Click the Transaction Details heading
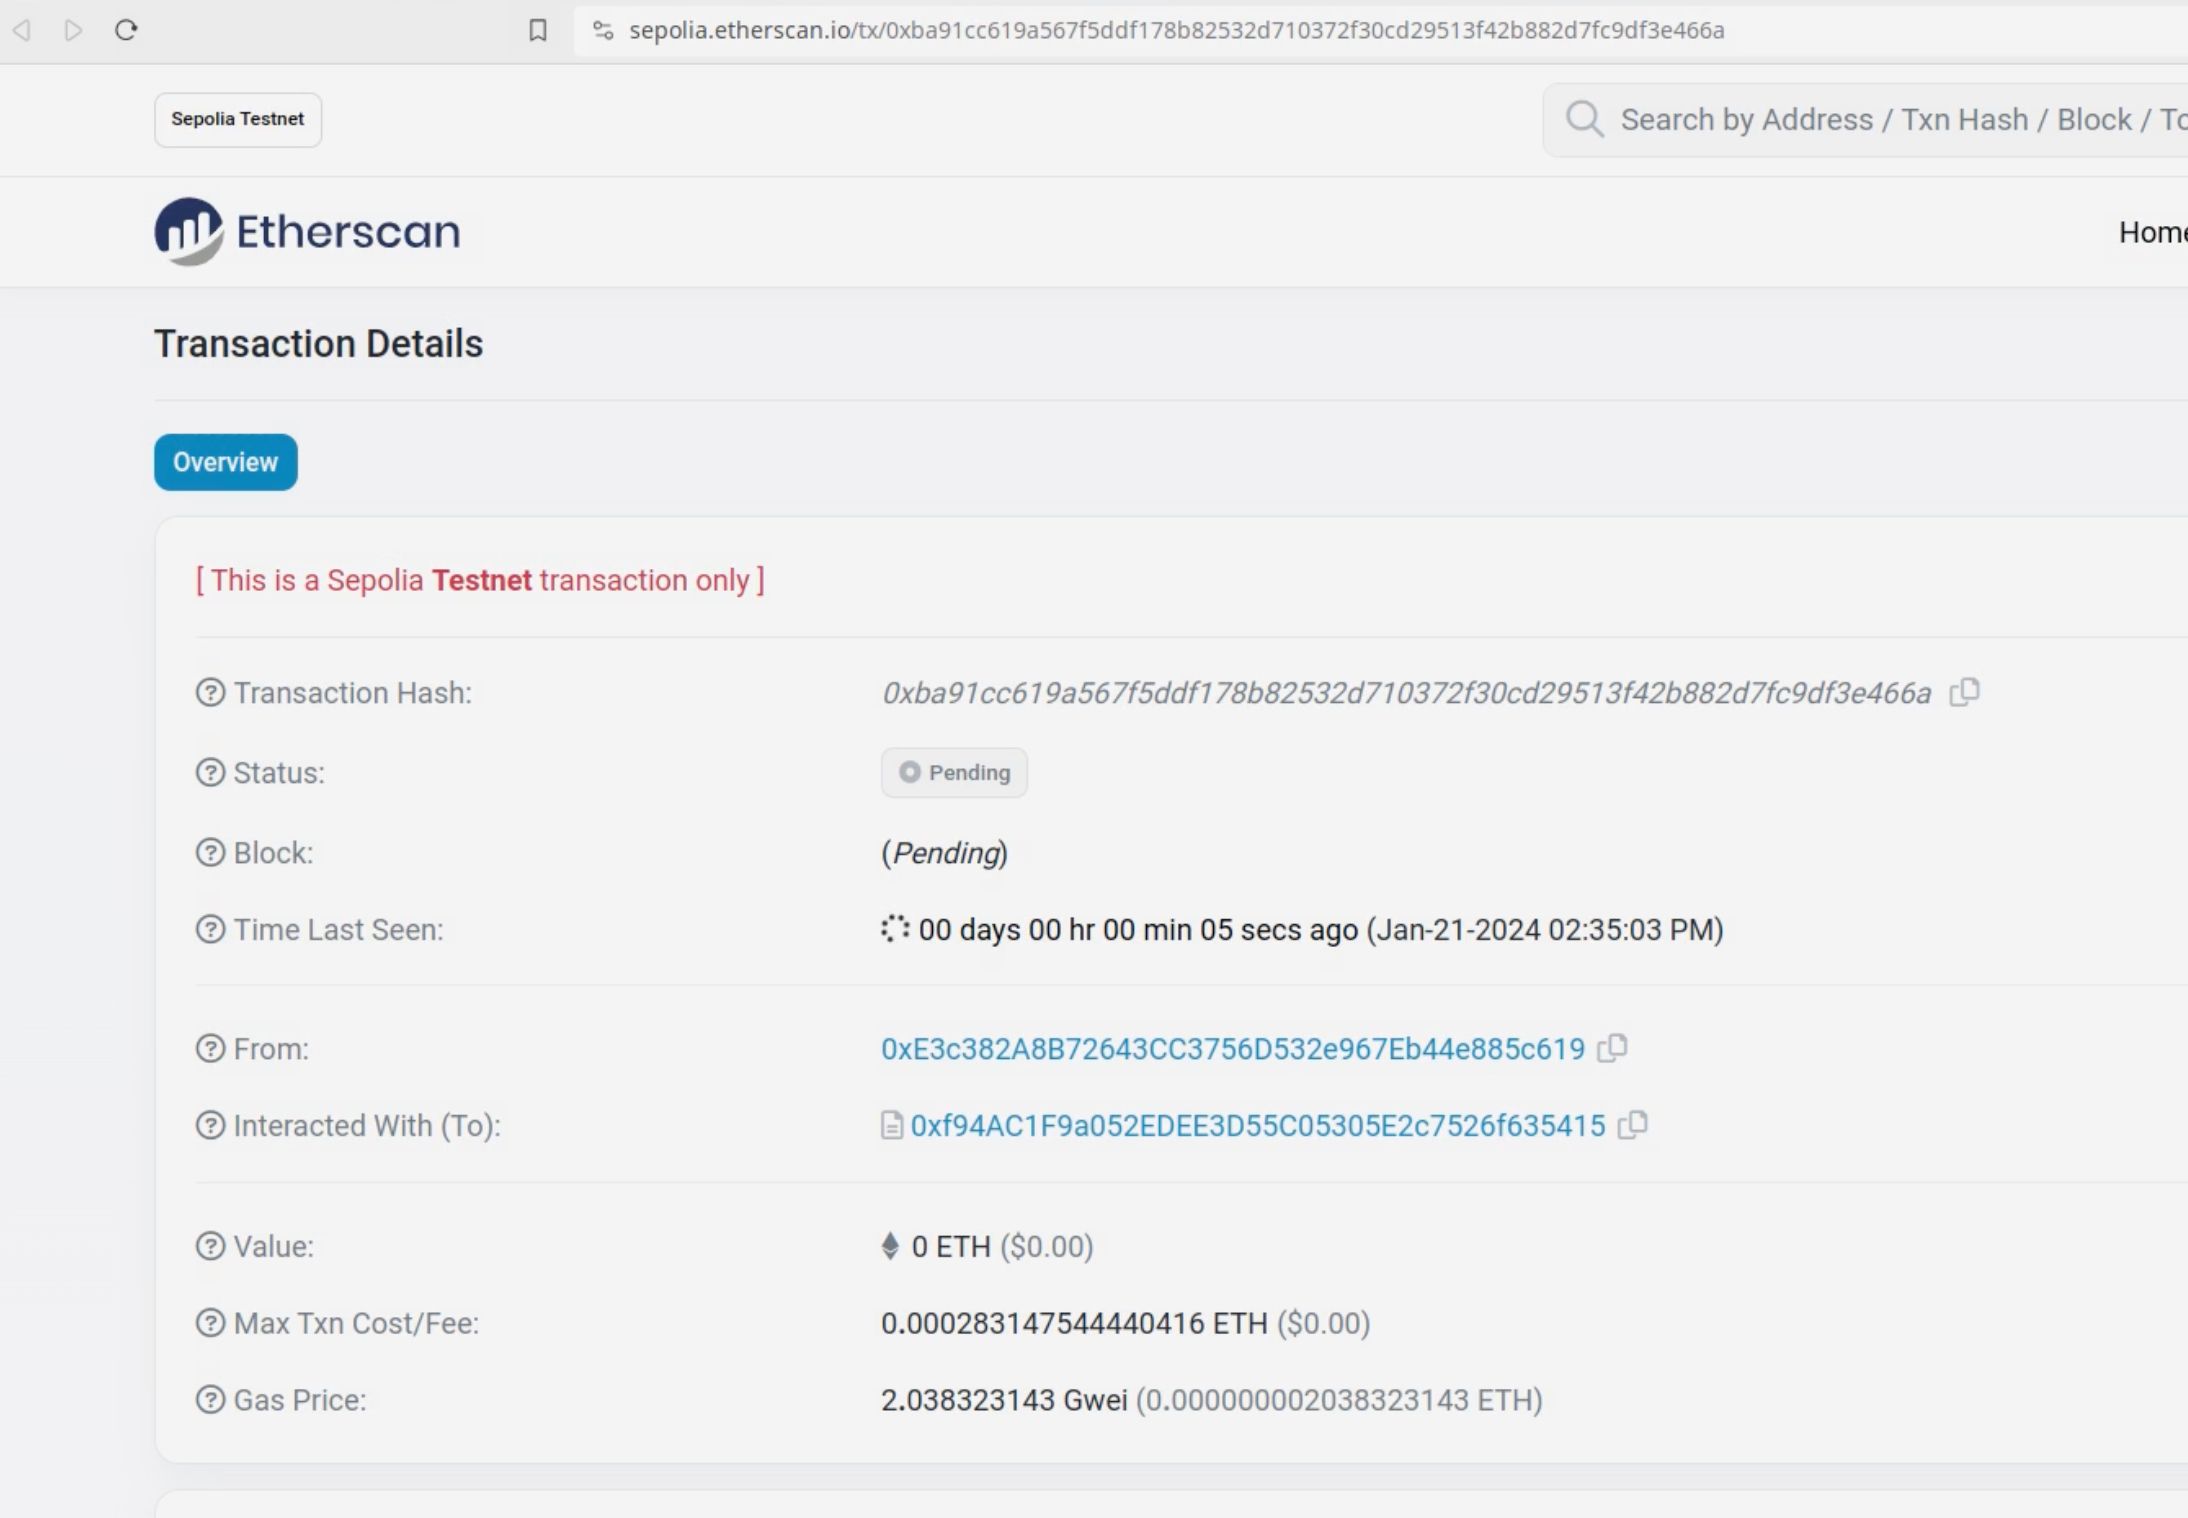Image resolution: width=2188 pixels, height=1518 pixels. pos(318,344)
